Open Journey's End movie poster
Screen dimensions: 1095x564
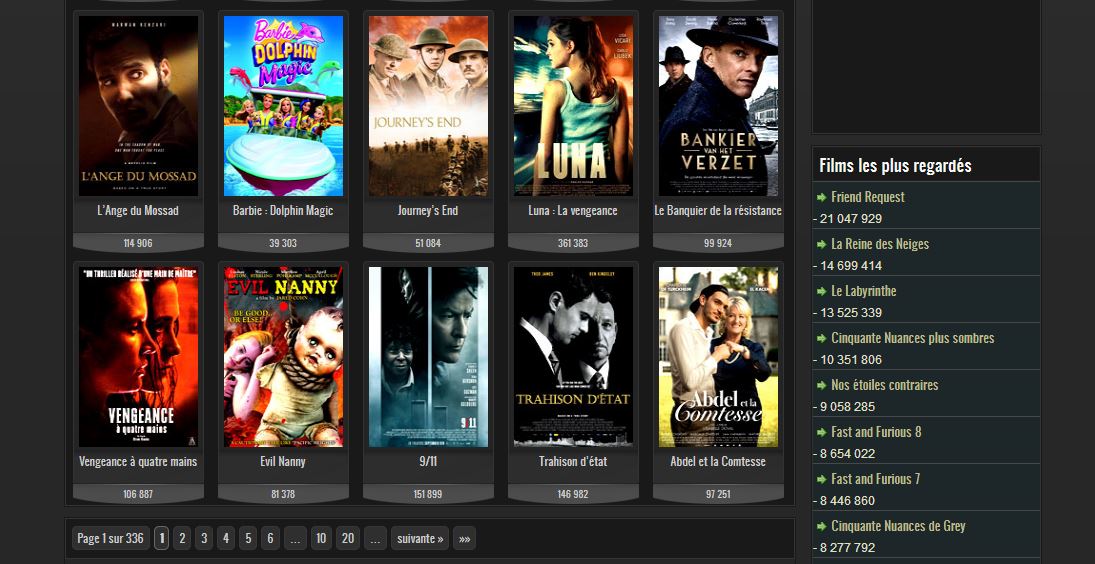[428, 105]
